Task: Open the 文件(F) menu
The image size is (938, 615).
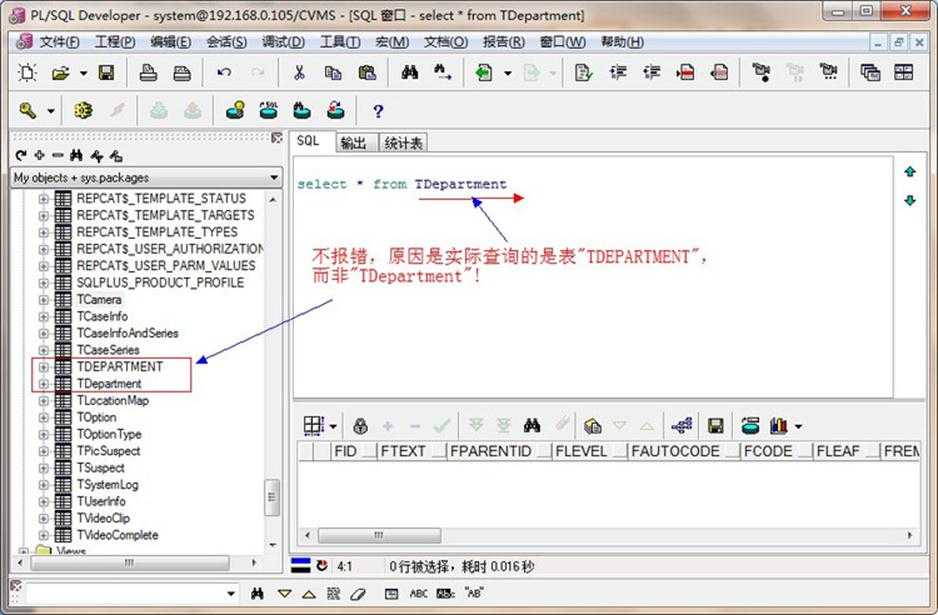Action: pyautogui.click(x=59, y=42)
